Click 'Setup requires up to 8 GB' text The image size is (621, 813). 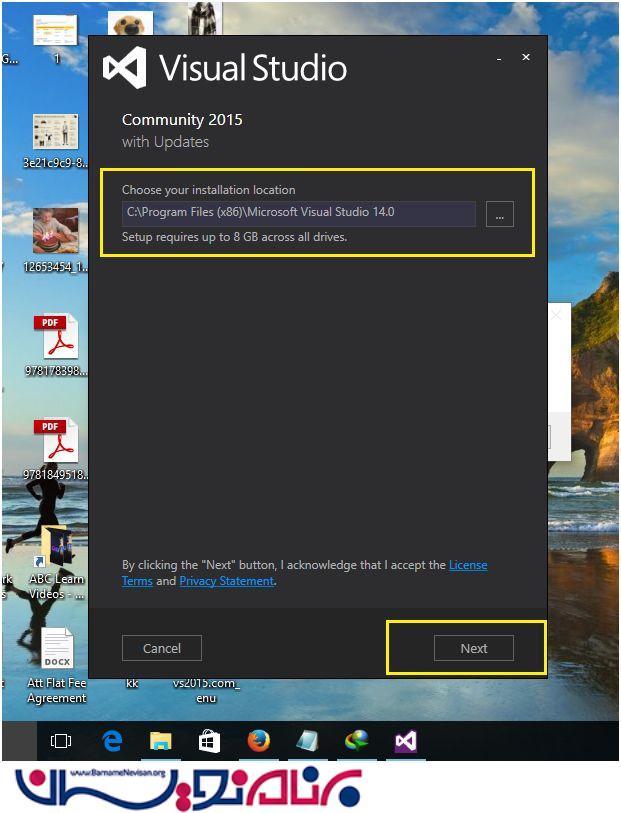click(234, 237)
